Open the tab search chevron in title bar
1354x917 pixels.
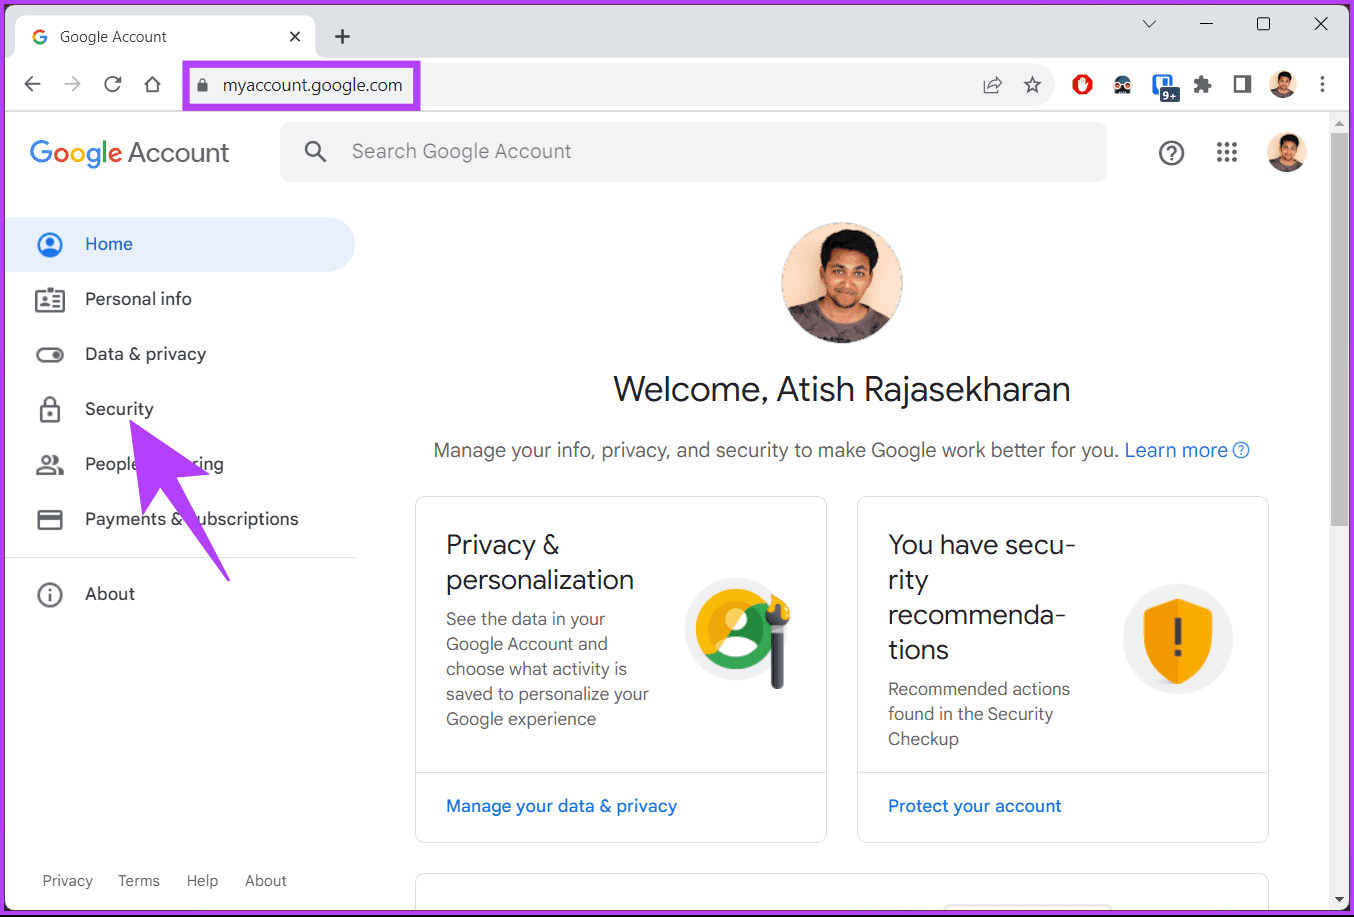click(x=1149, y=24)
